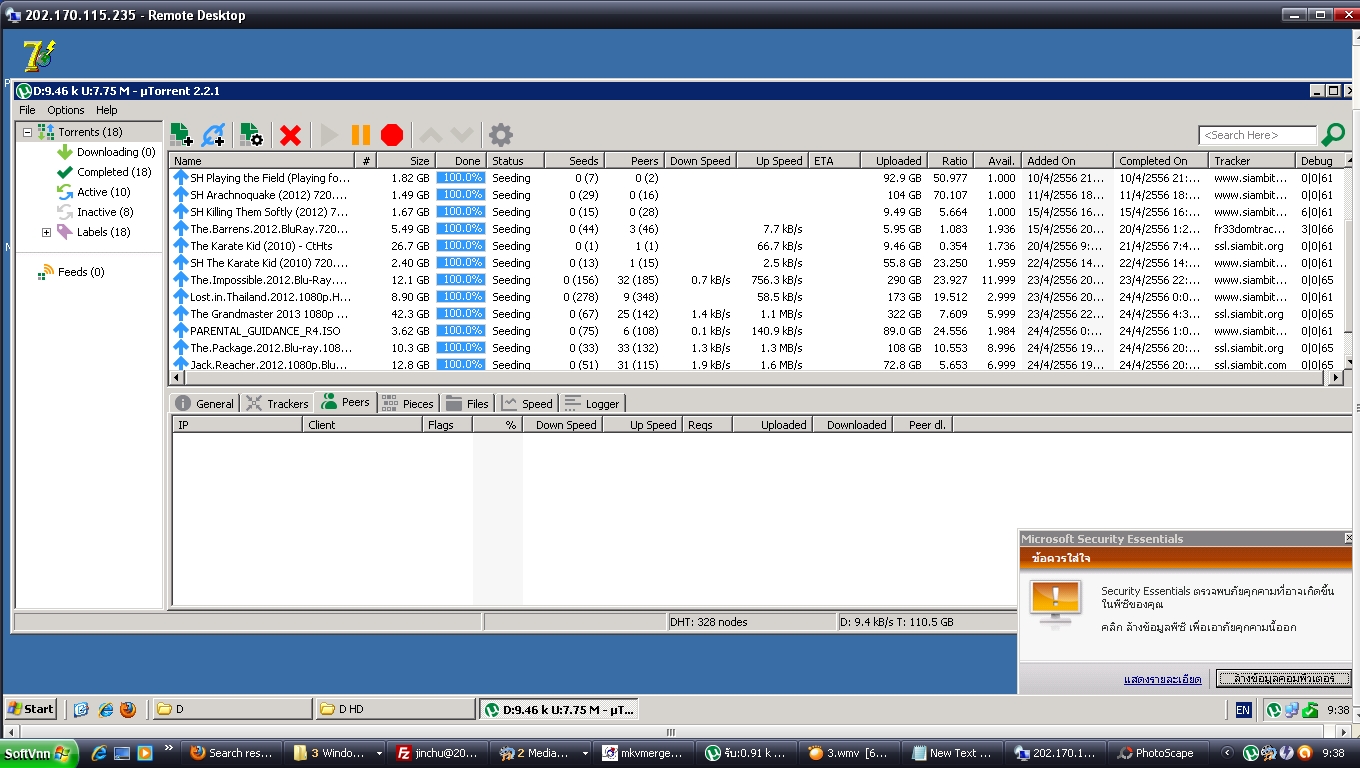This screenshot has width=1360, height=768.
Task: Select the Lost.in.Thailand.2012.1080p torrent row
Action: pos(757,297)
